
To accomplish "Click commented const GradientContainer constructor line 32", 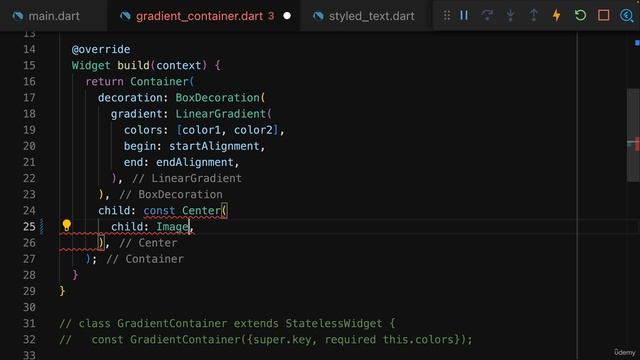I will [266, 340].
